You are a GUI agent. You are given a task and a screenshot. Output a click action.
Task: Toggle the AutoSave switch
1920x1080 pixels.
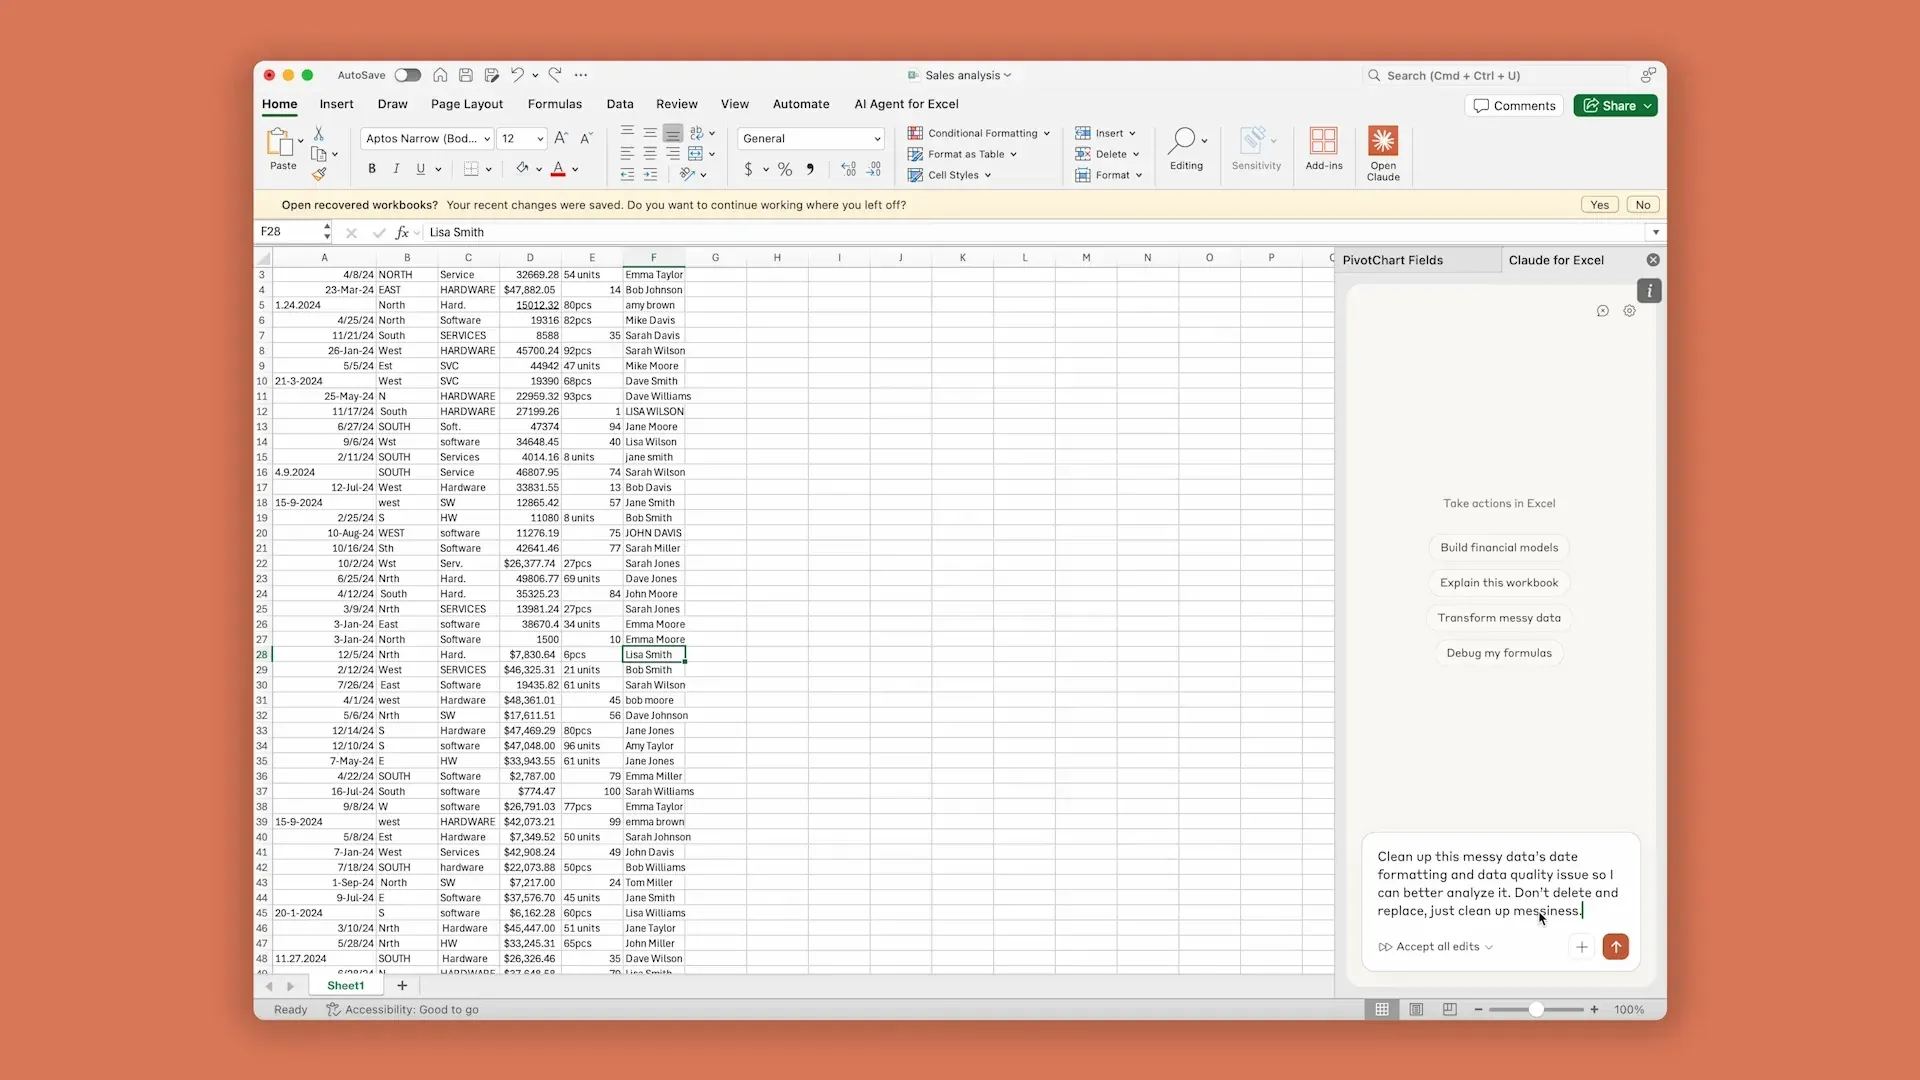407,75
